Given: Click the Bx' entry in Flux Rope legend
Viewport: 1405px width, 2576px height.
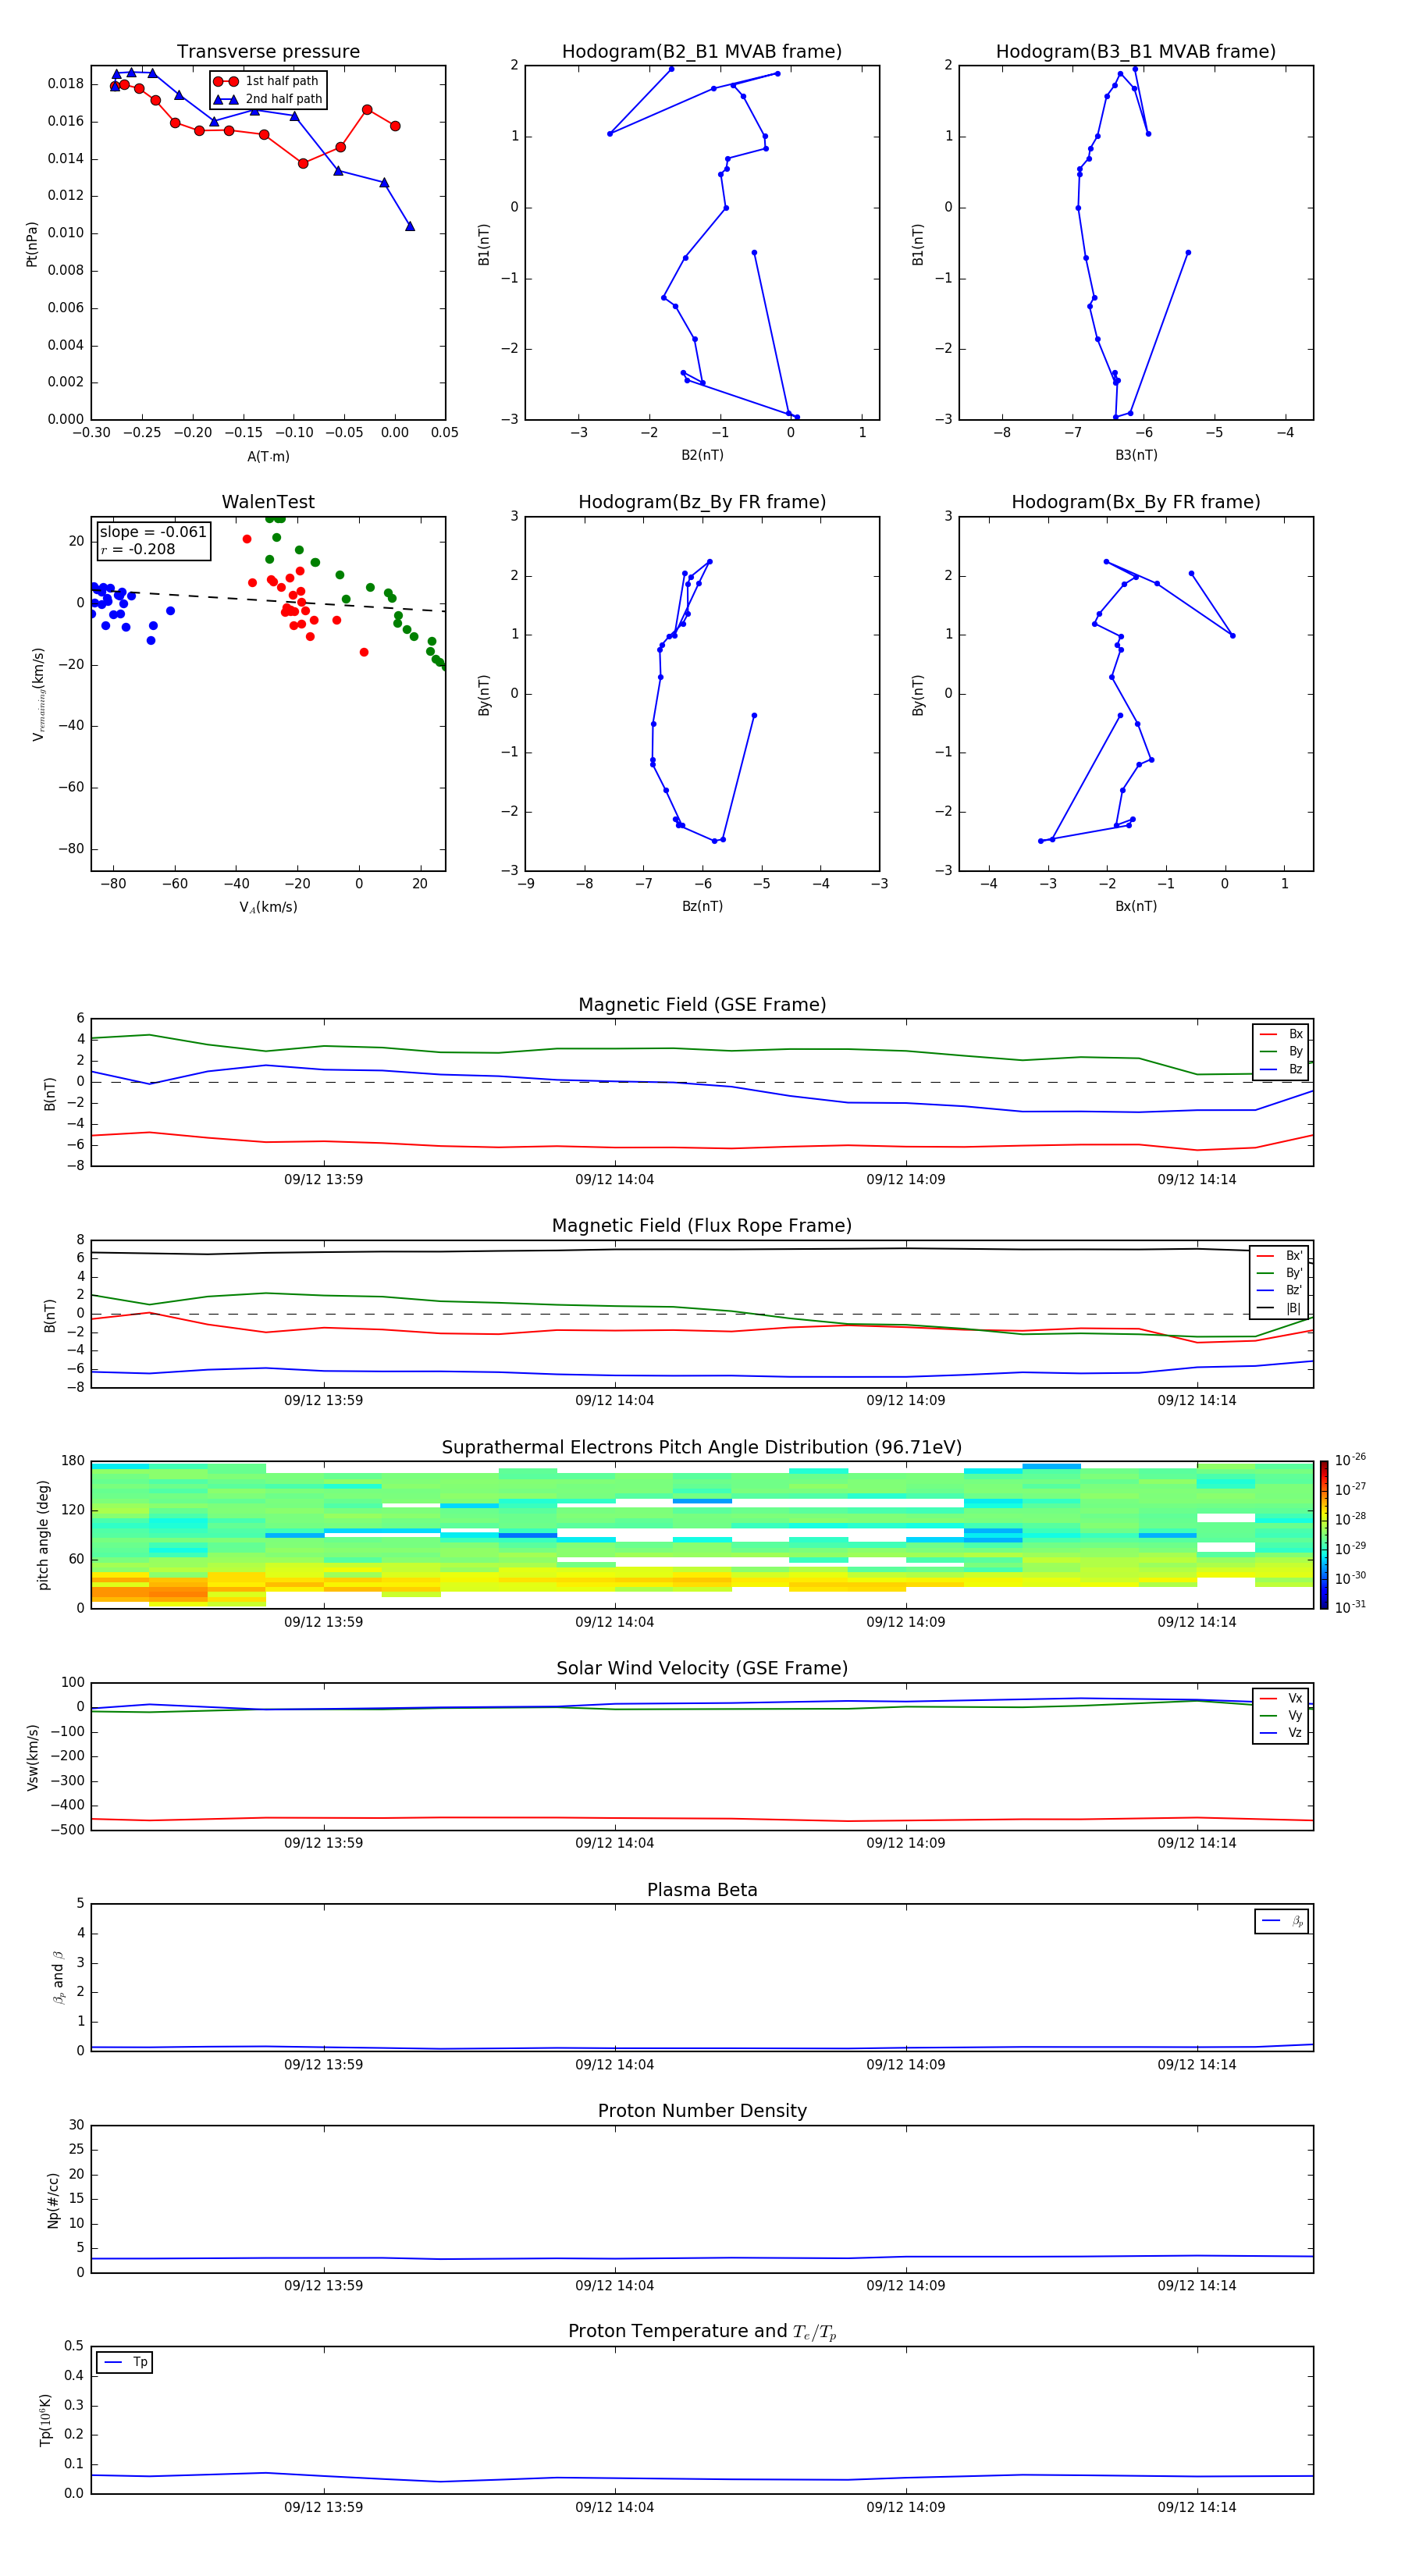Looking at the screenshot, I should point(1280,1256).
